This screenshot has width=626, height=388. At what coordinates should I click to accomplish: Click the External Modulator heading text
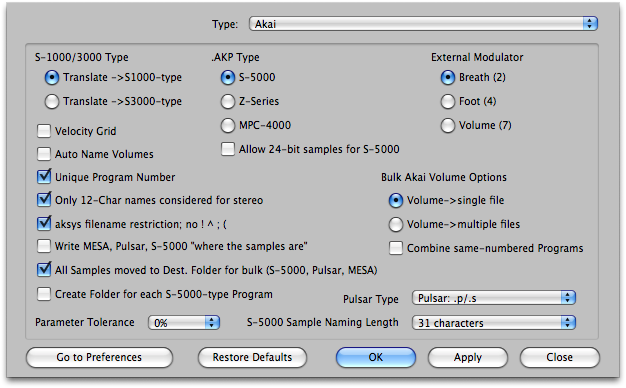[x=477, y=57]
